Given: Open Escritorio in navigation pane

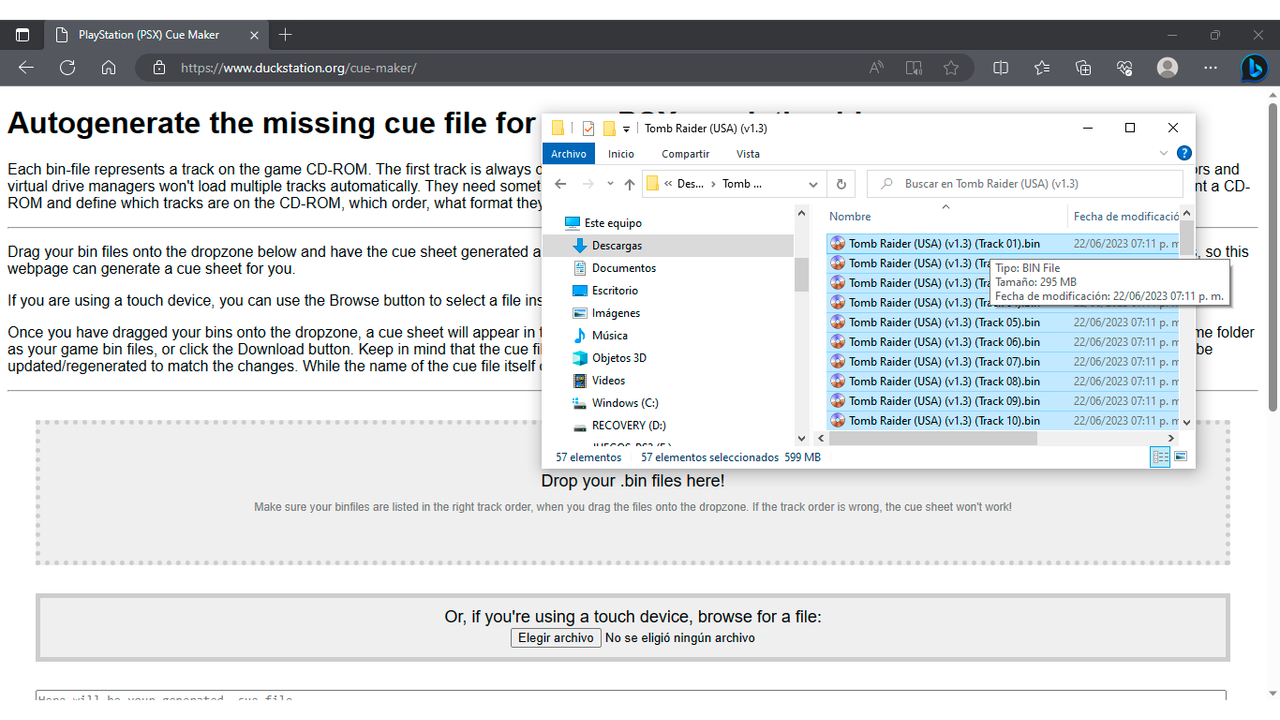Looking at the screenshot, I should pos(615,290).
